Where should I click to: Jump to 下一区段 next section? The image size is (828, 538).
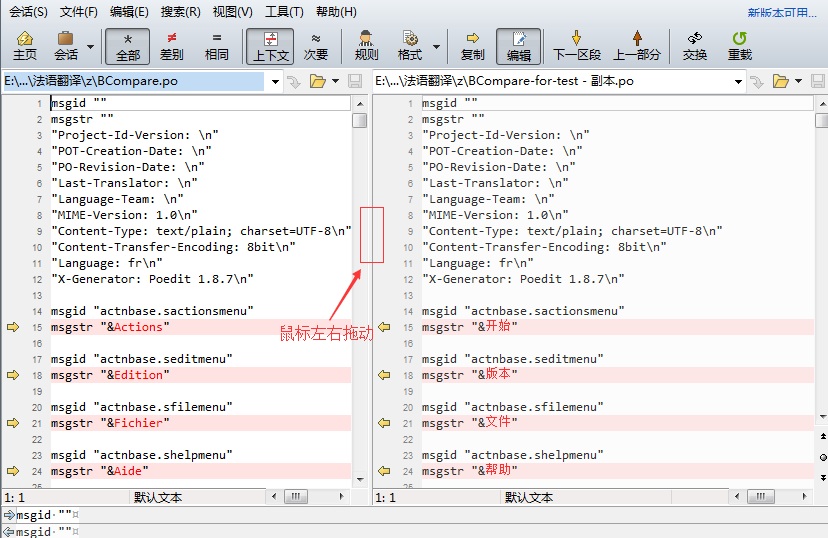577,46
